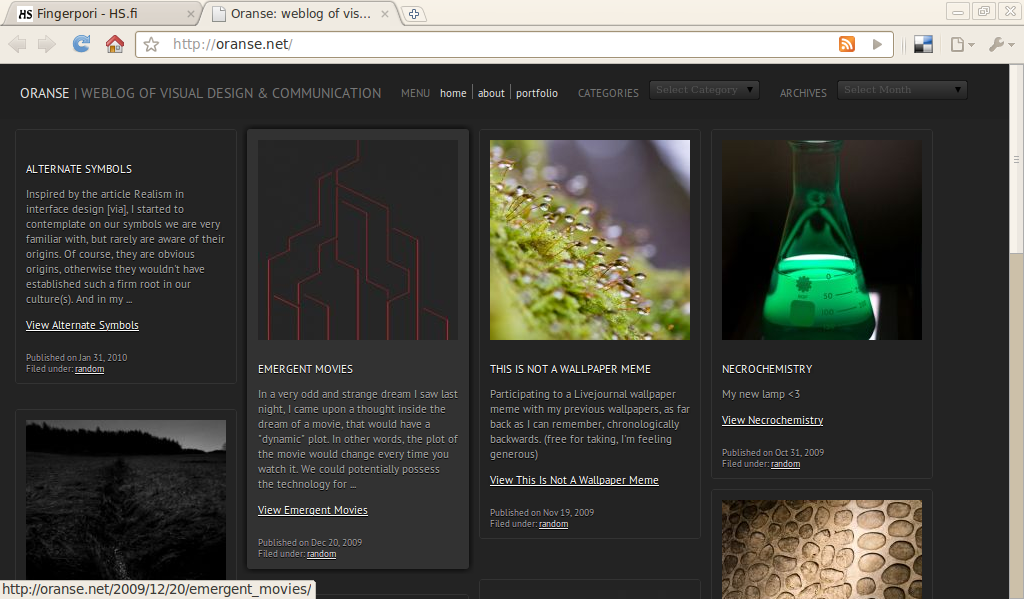Go back with the browser back arrow
The width and height of the screenshot is (1024, 599).
[x=18, y=44]
